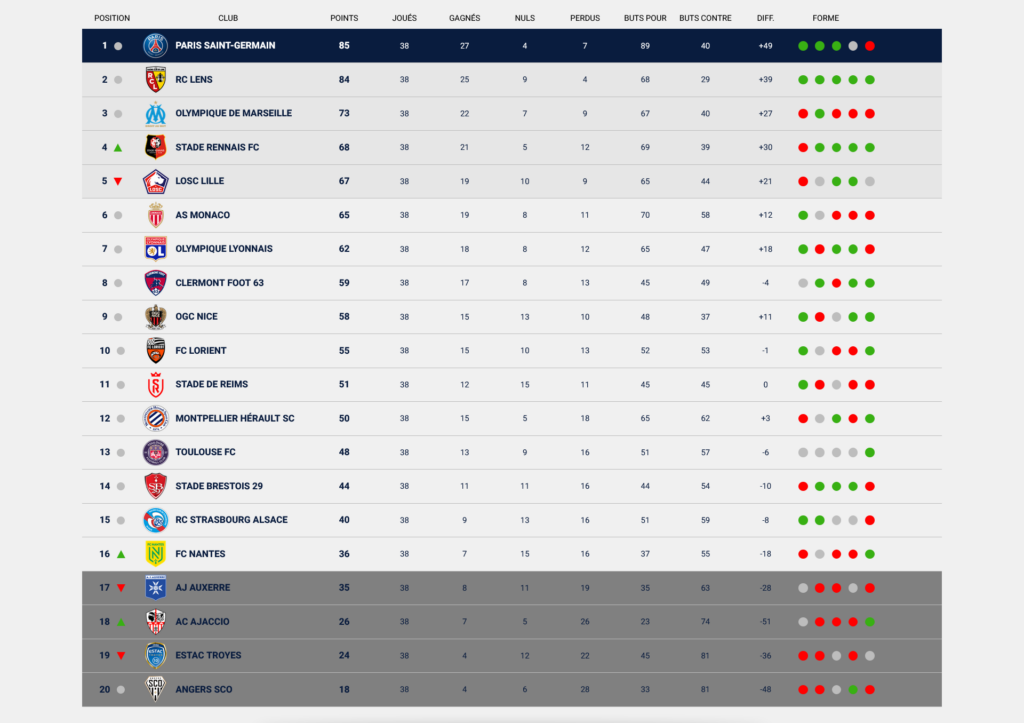Sort the table by the POINTS column header
This screenshot has height=723, width=1024.
[x=344, y=18]
